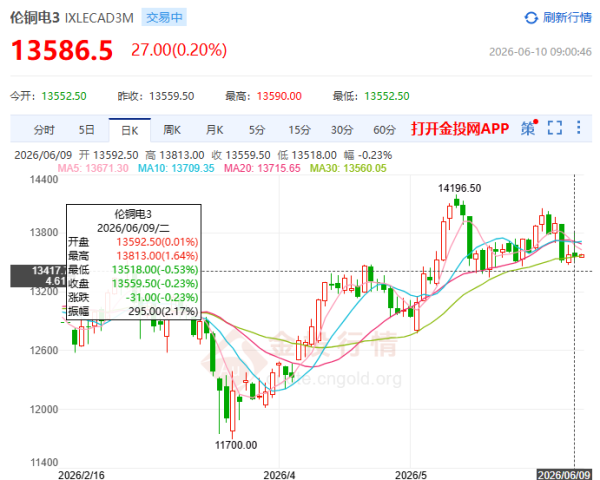The width and height of the screenshot is (600, 480).
Task: Click the 11400 price axis label
Action: point(44,462)
